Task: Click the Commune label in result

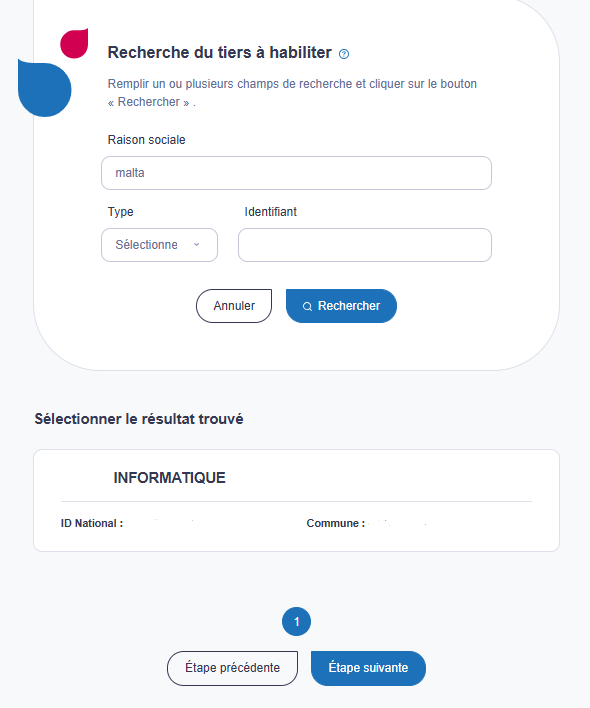Action: point(335,523)
